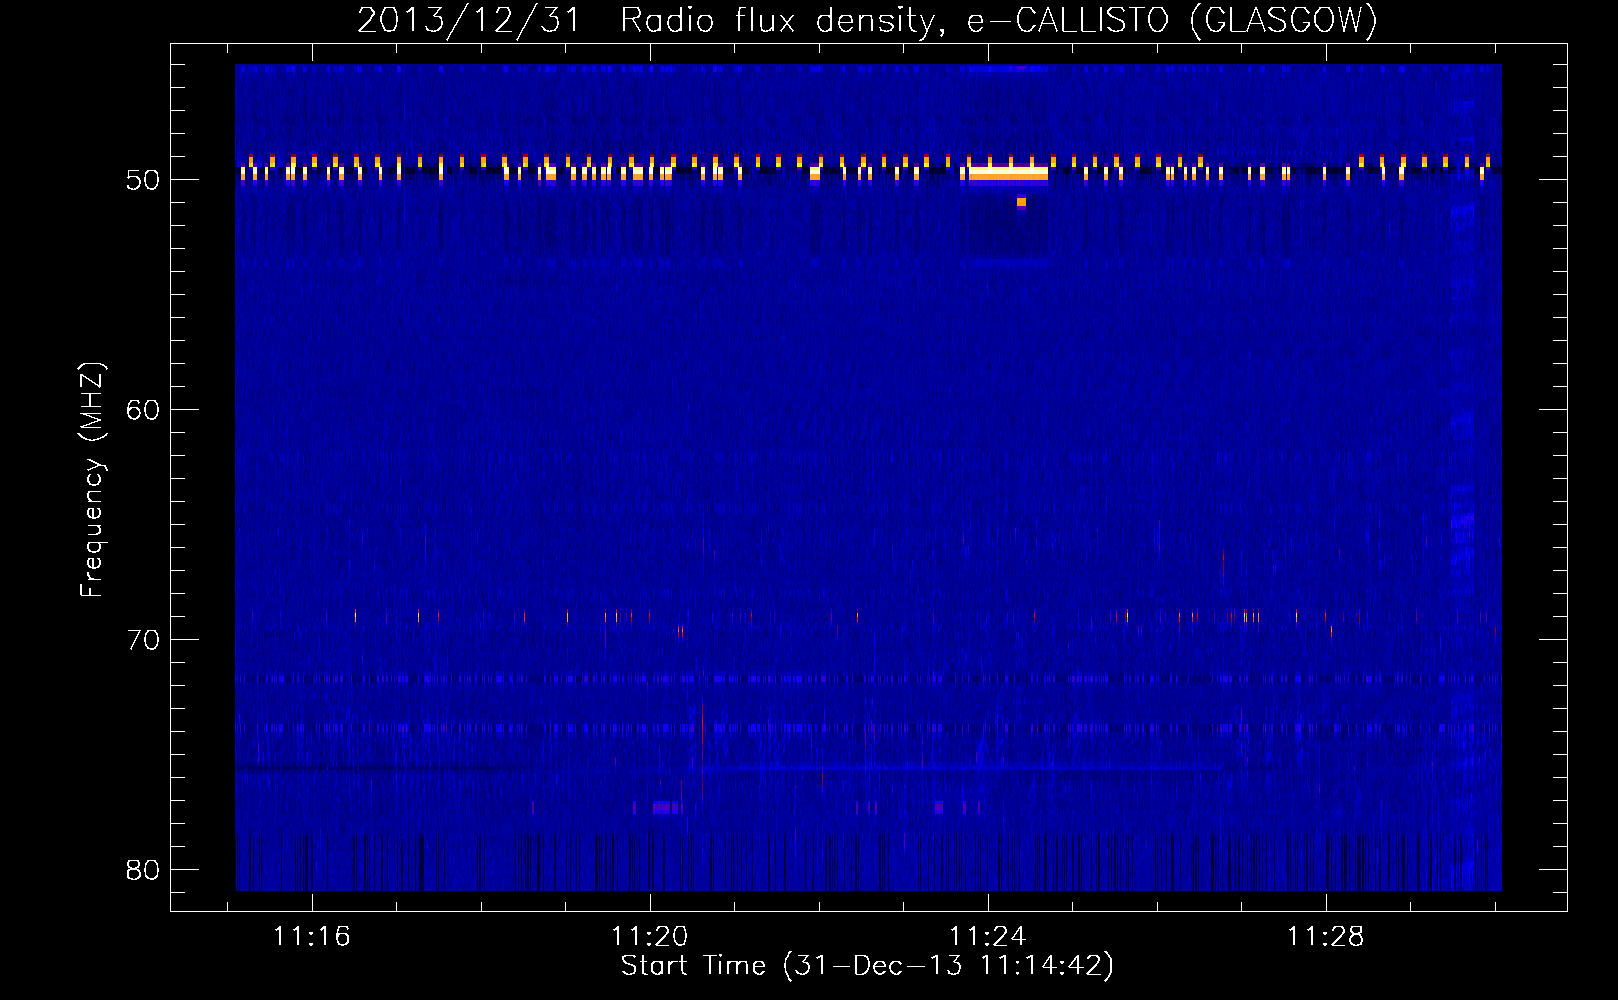Click the "11:28" time tick label
The width and height of the screenshot is (1618, 1000).
coord(1326,937)
